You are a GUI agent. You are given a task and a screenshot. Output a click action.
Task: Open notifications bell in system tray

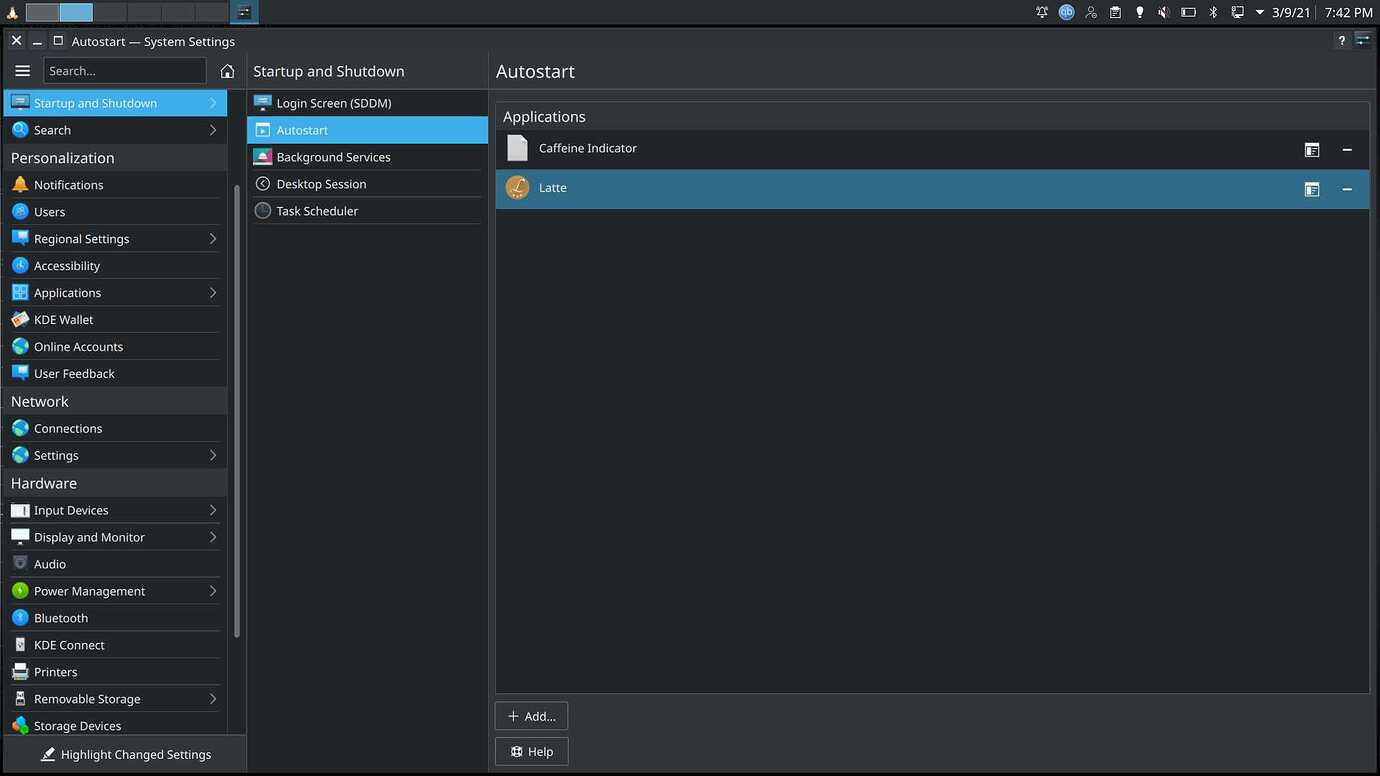pyautogui.click(x=1042, y=12)
